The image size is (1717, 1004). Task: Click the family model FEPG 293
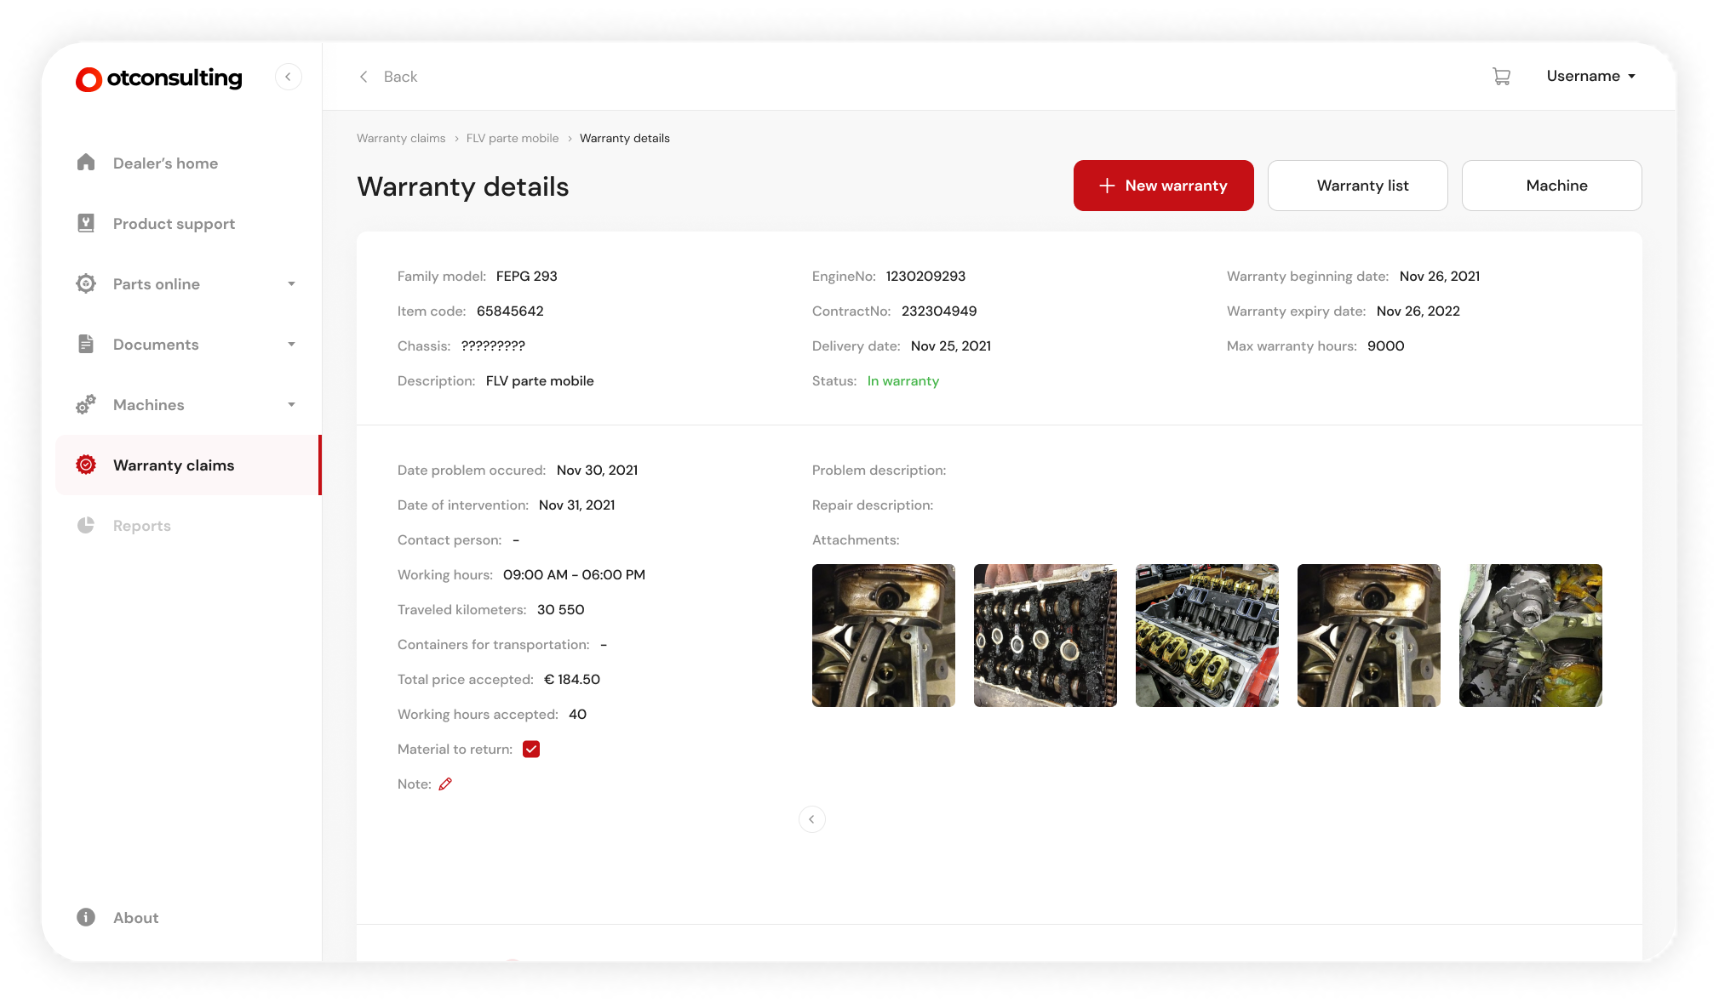(x=527, y=276)
